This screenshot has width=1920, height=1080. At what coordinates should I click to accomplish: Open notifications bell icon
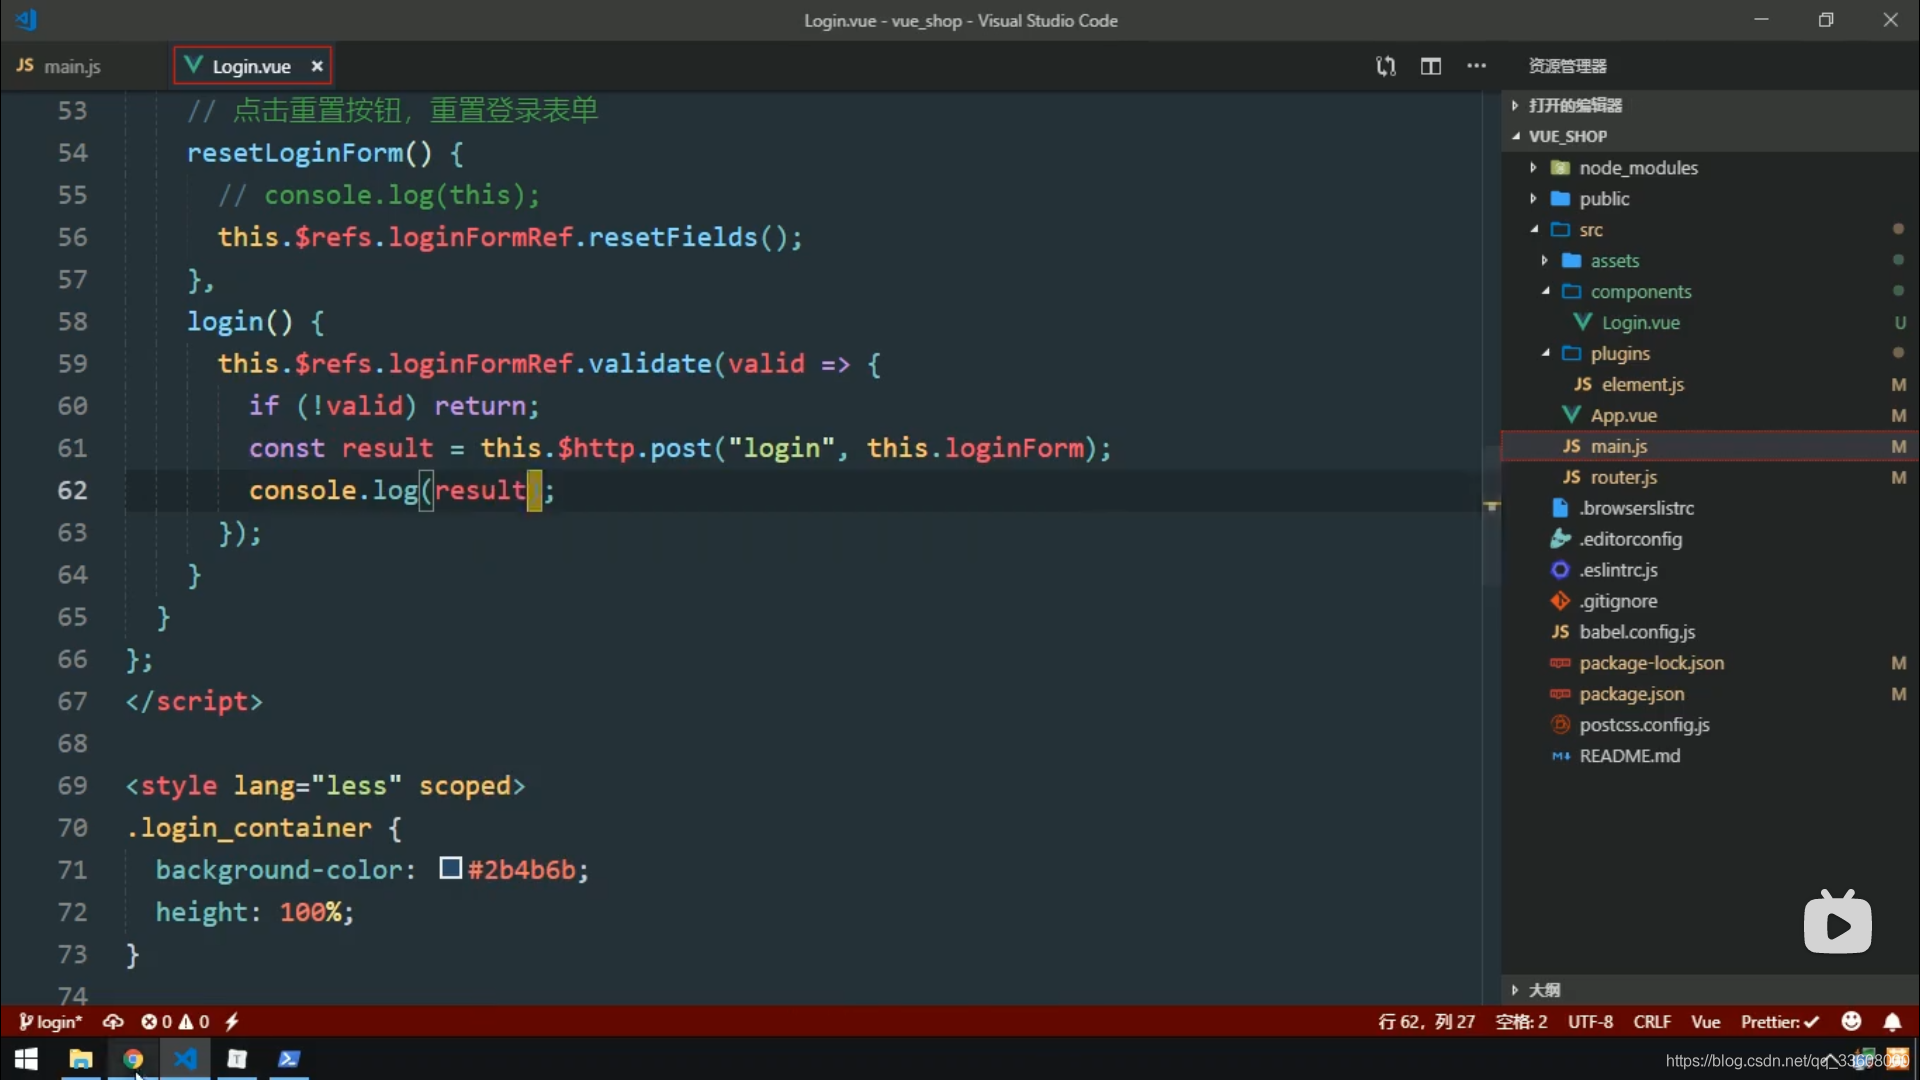click(x=1893, y=1022)
